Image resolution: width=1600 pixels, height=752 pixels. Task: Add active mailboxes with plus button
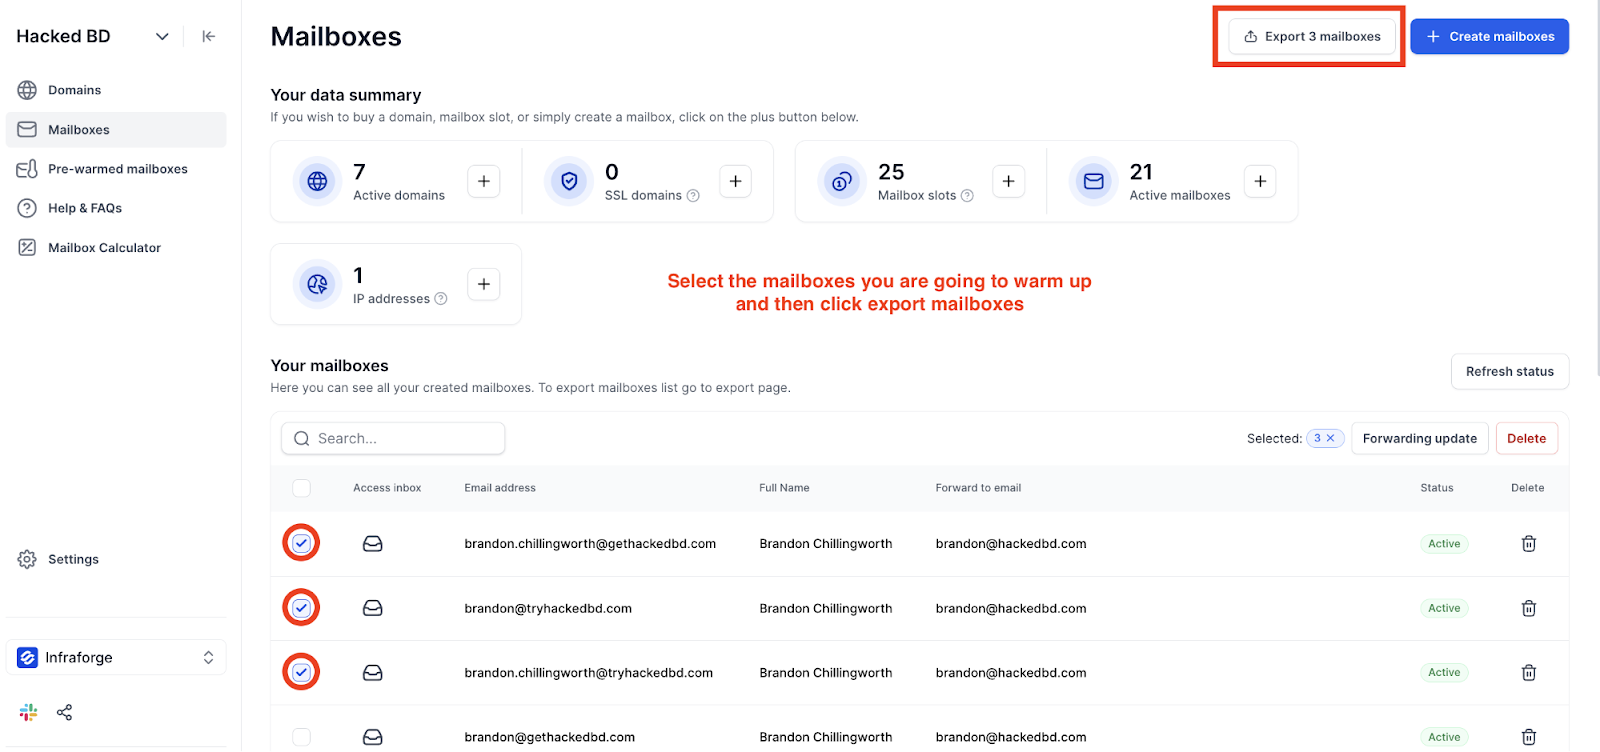coord(1260,181)
